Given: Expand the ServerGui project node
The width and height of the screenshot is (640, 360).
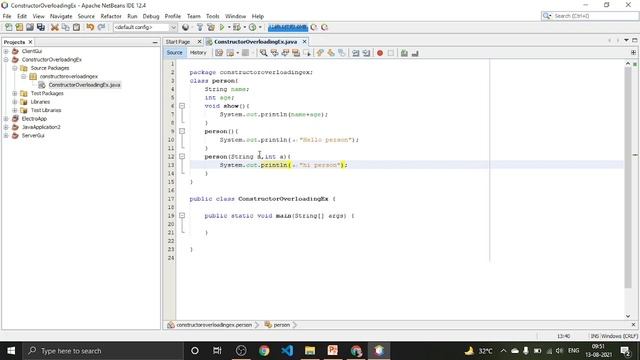Looking at the screenshot, I should point(6,136).
